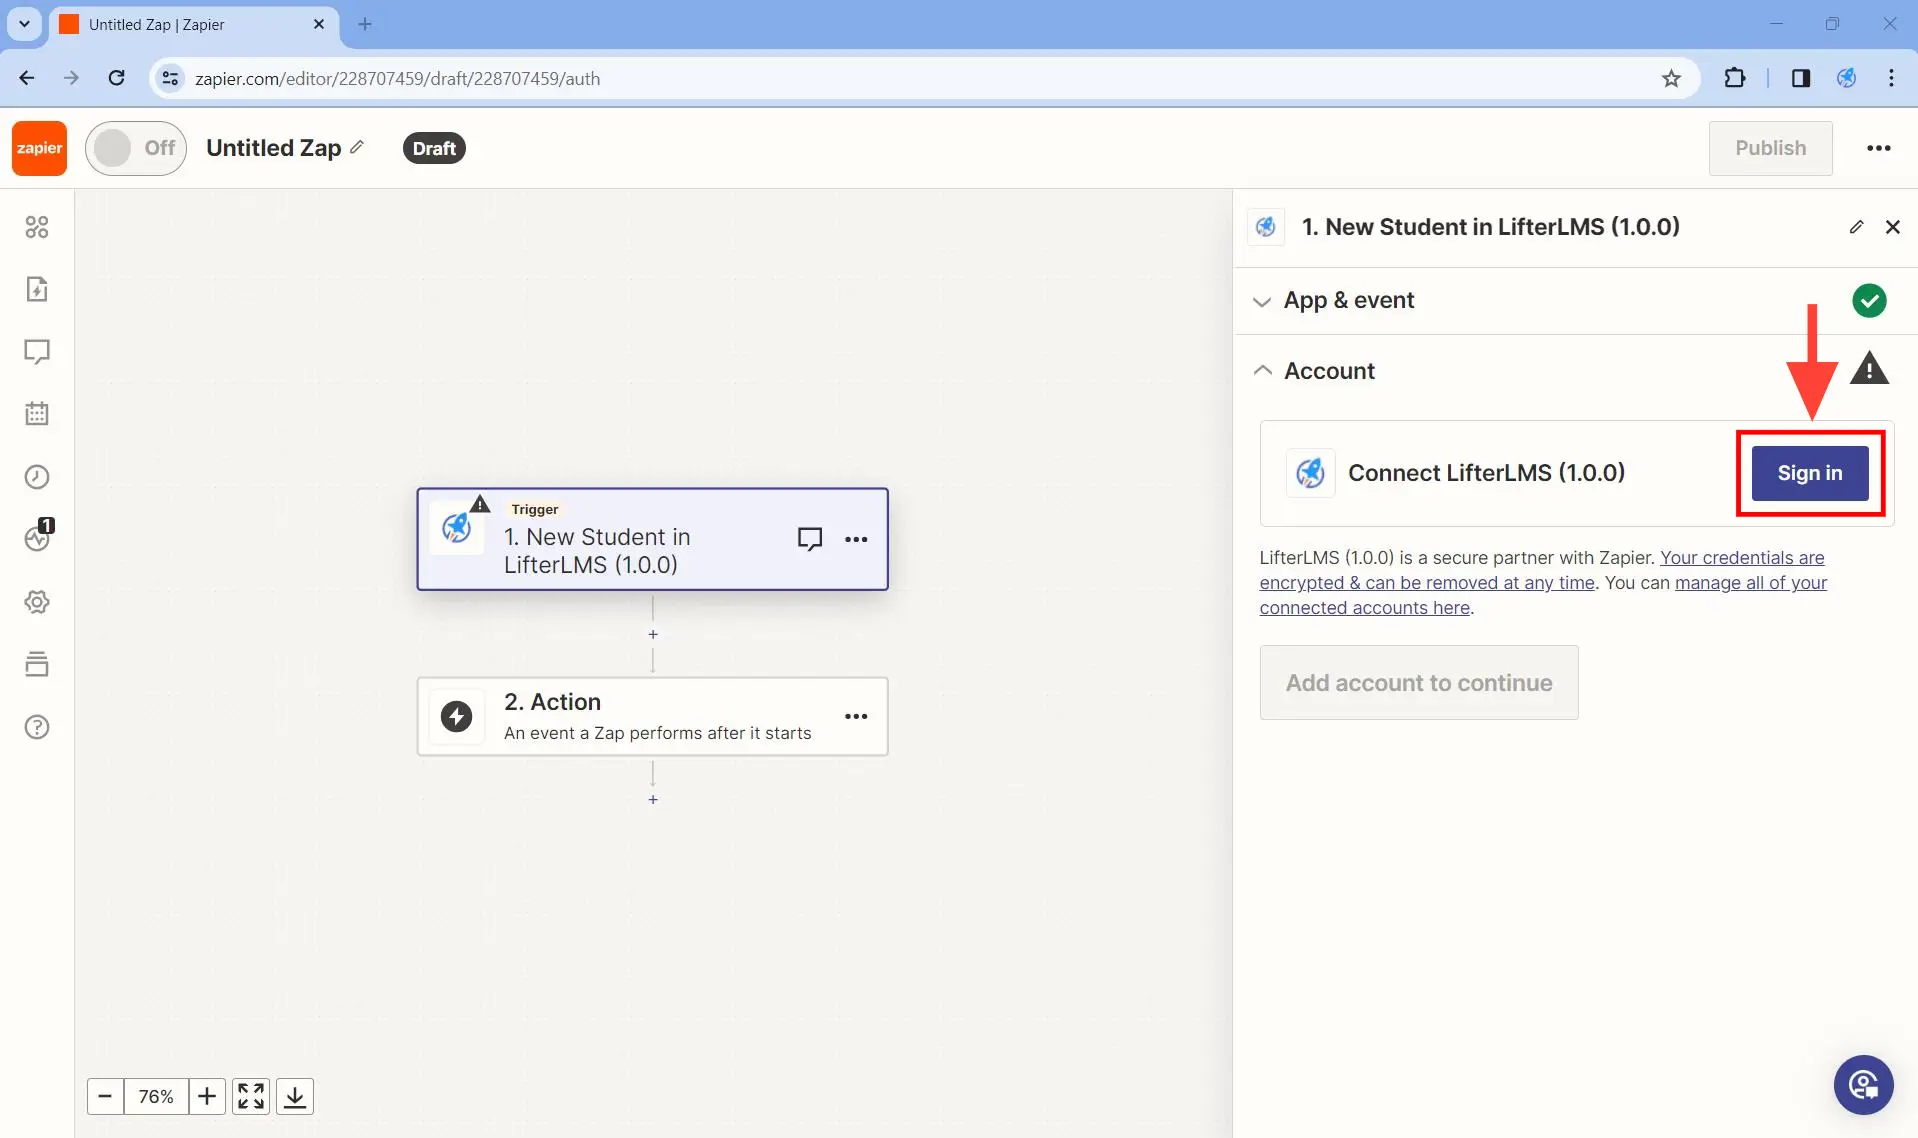Close the step configuration panel
Viewport: 1918px width, 1138px height.
pyautogui.click(x=1892, y=227)
